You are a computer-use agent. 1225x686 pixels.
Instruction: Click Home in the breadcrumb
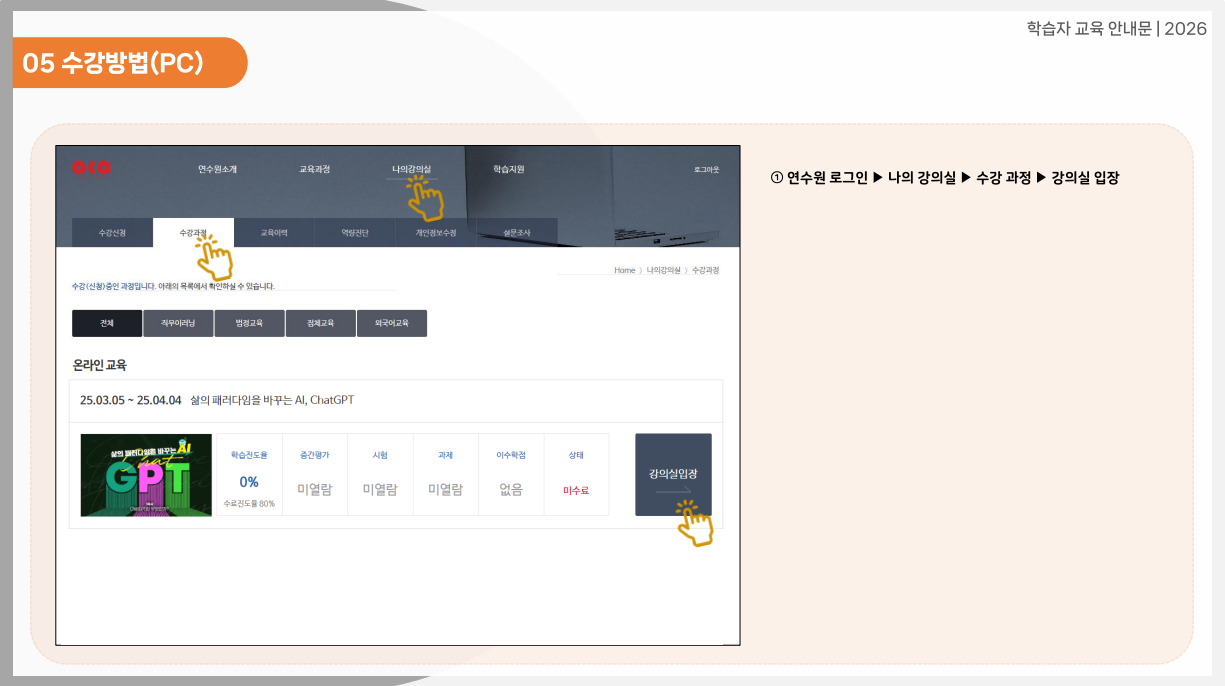click(x=624, y=271)
